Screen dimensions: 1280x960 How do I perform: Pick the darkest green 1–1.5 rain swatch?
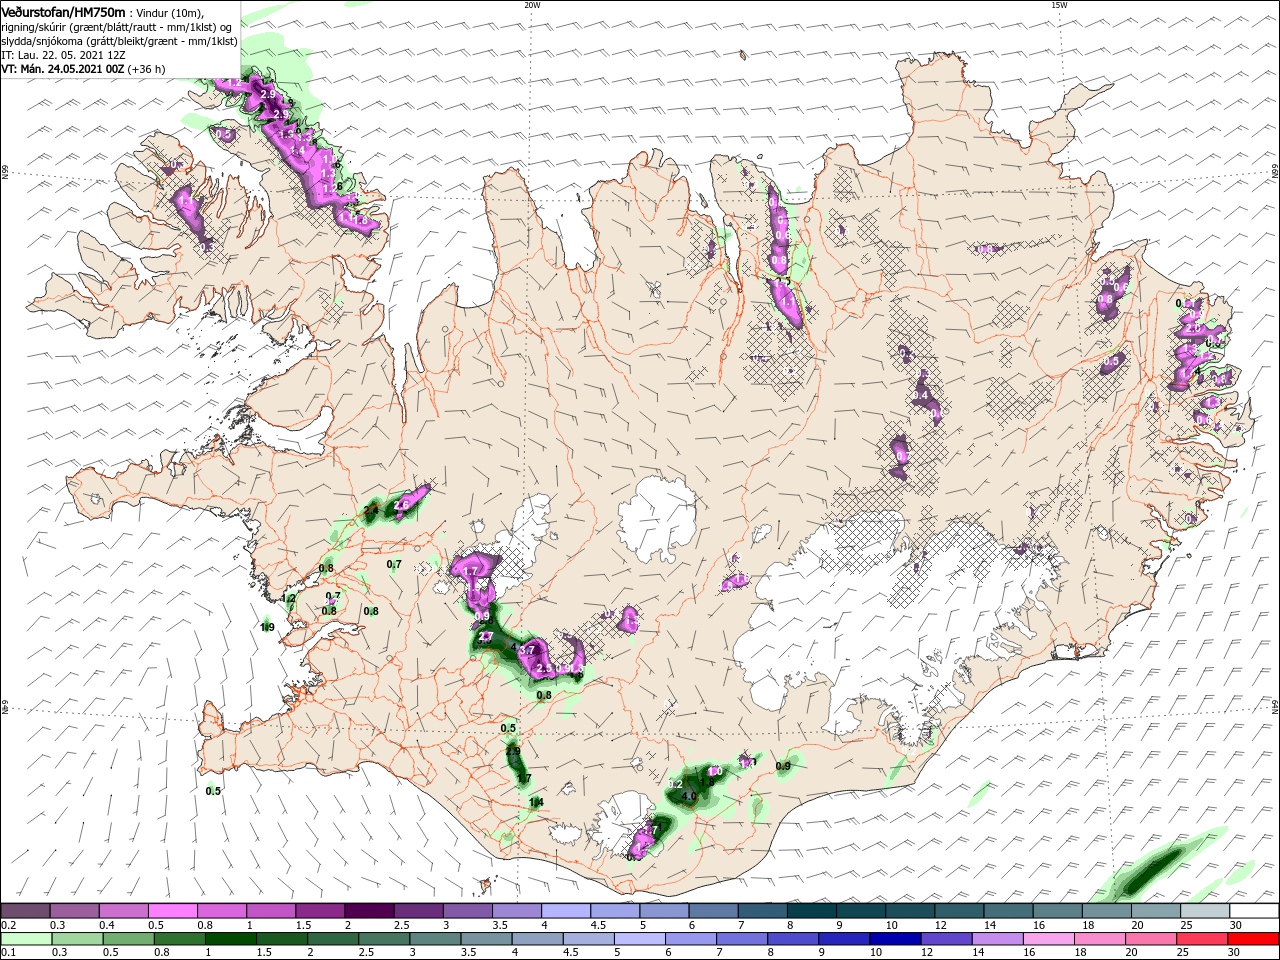231,939
